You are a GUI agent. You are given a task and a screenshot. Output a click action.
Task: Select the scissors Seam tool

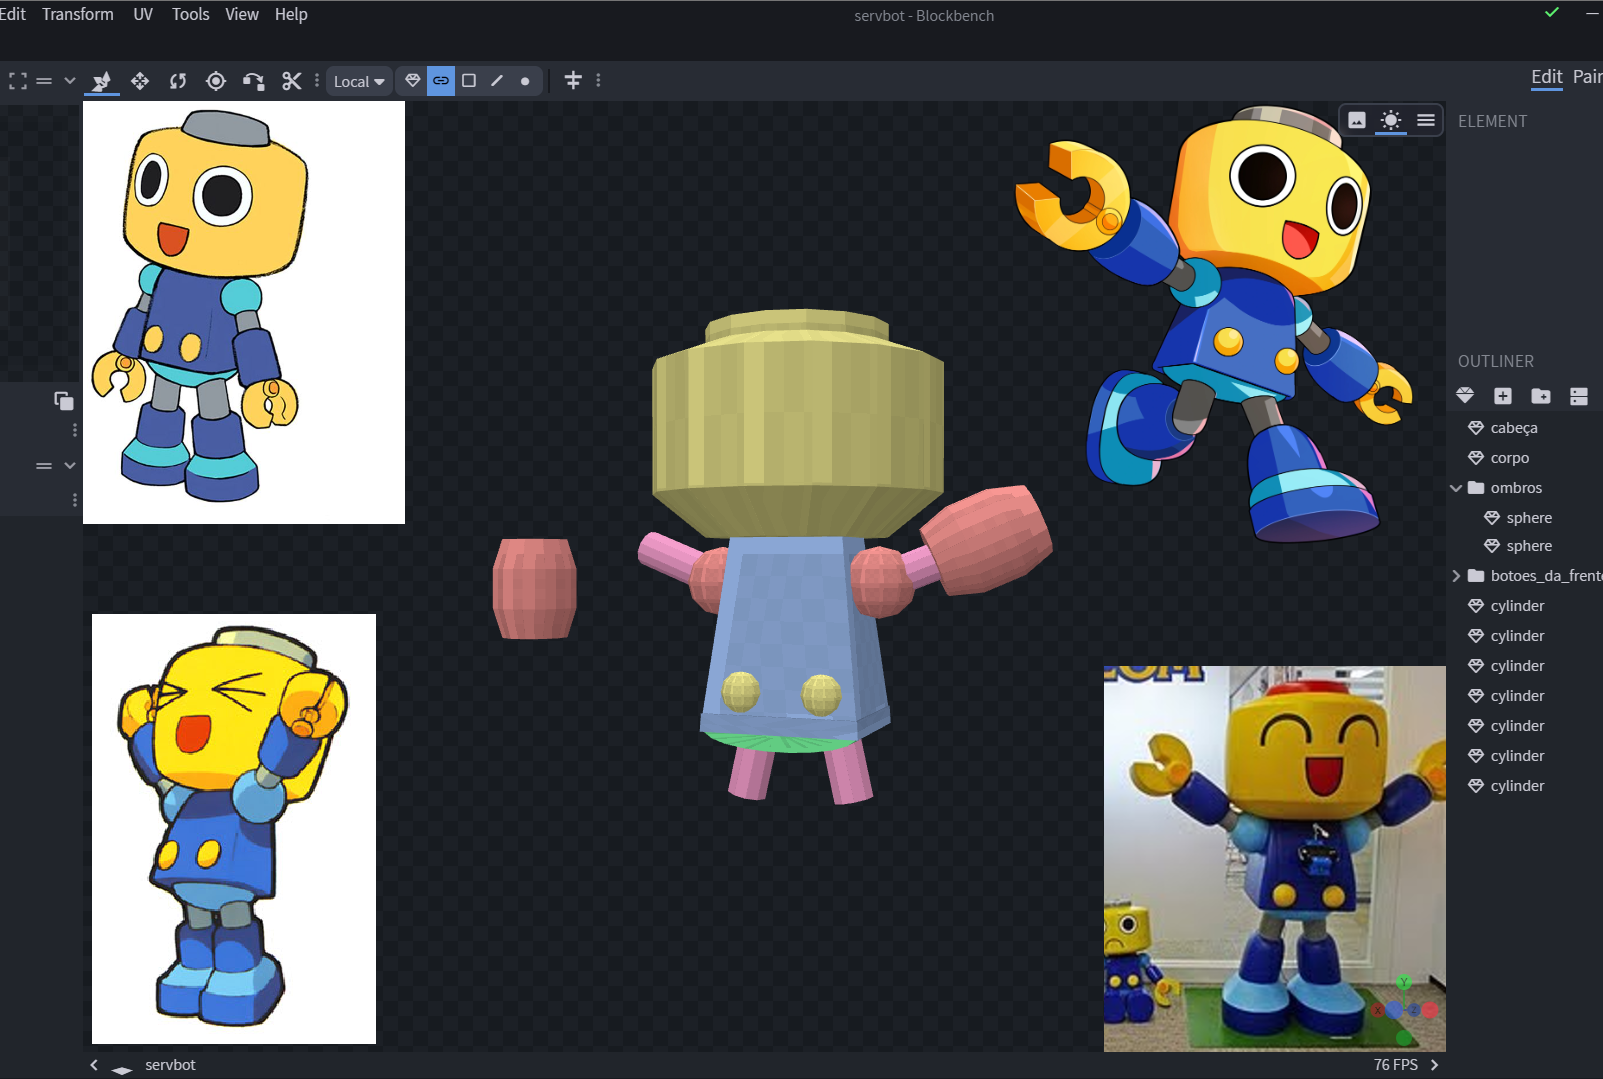pyautogui.click(x=292, y=81)
